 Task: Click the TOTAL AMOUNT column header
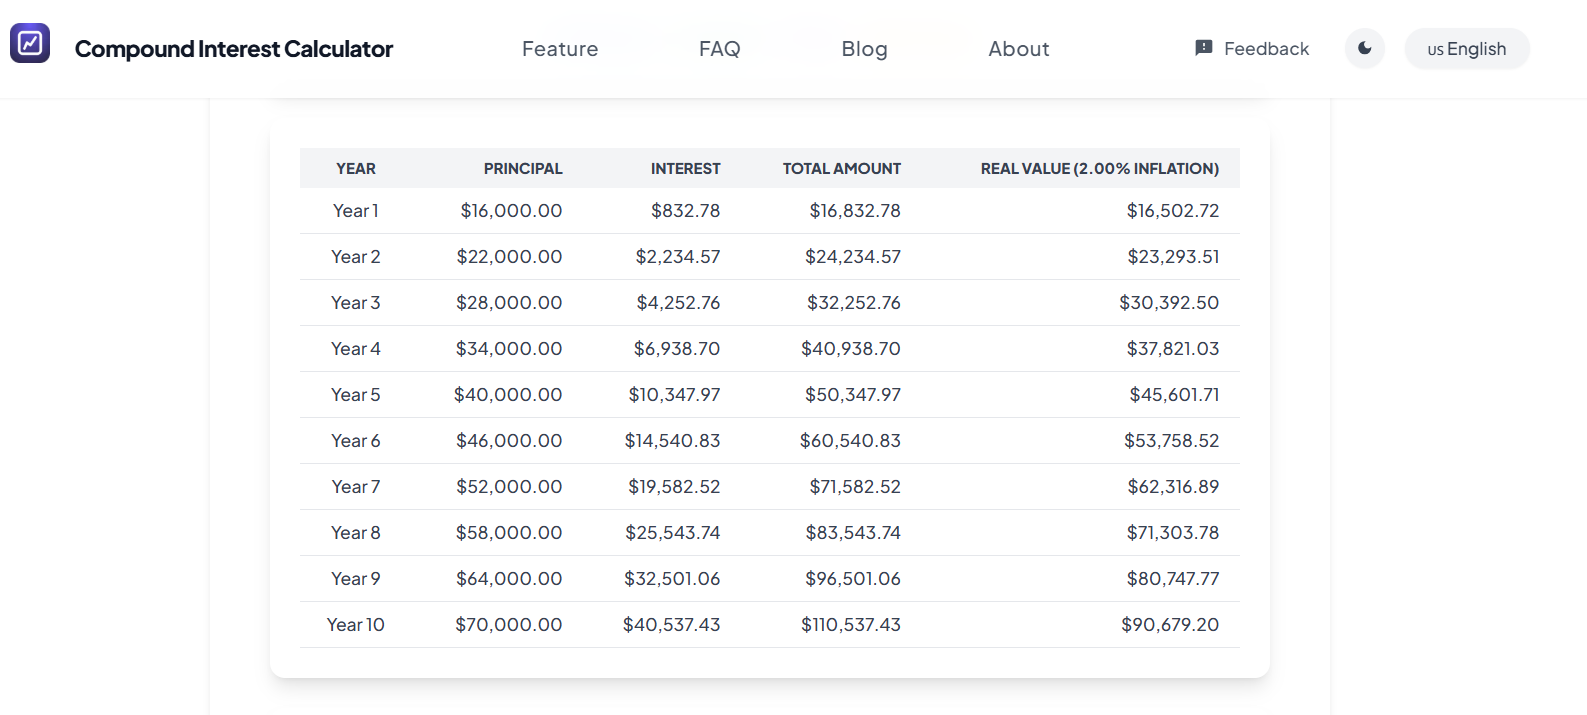click(841, 169)
